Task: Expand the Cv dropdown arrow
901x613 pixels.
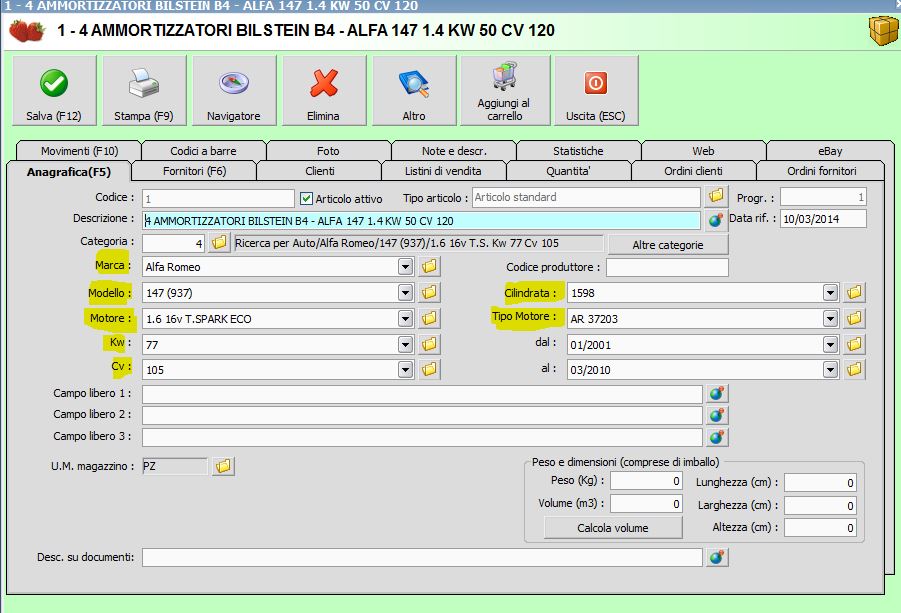Action: (x=406, y=369)
